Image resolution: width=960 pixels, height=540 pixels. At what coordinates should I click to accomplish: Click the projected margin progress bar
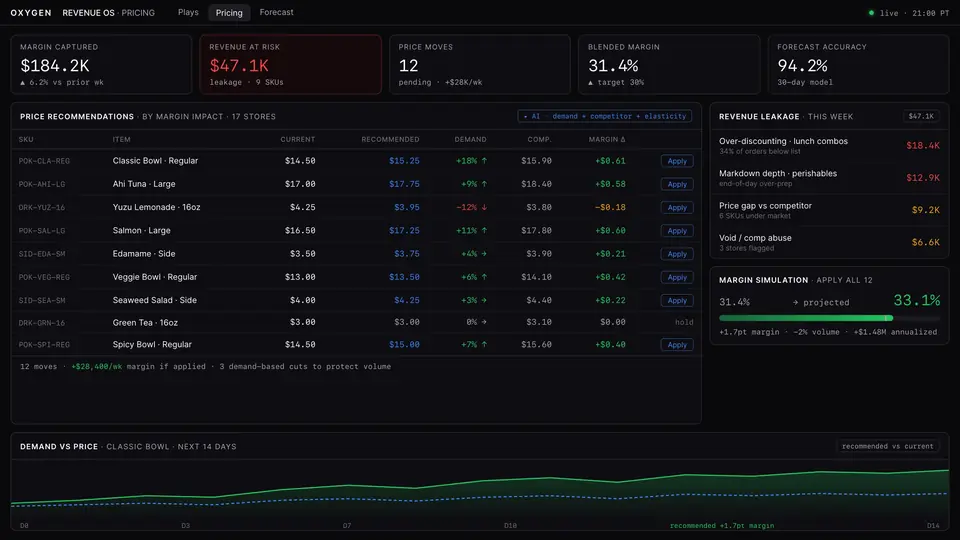829,318
